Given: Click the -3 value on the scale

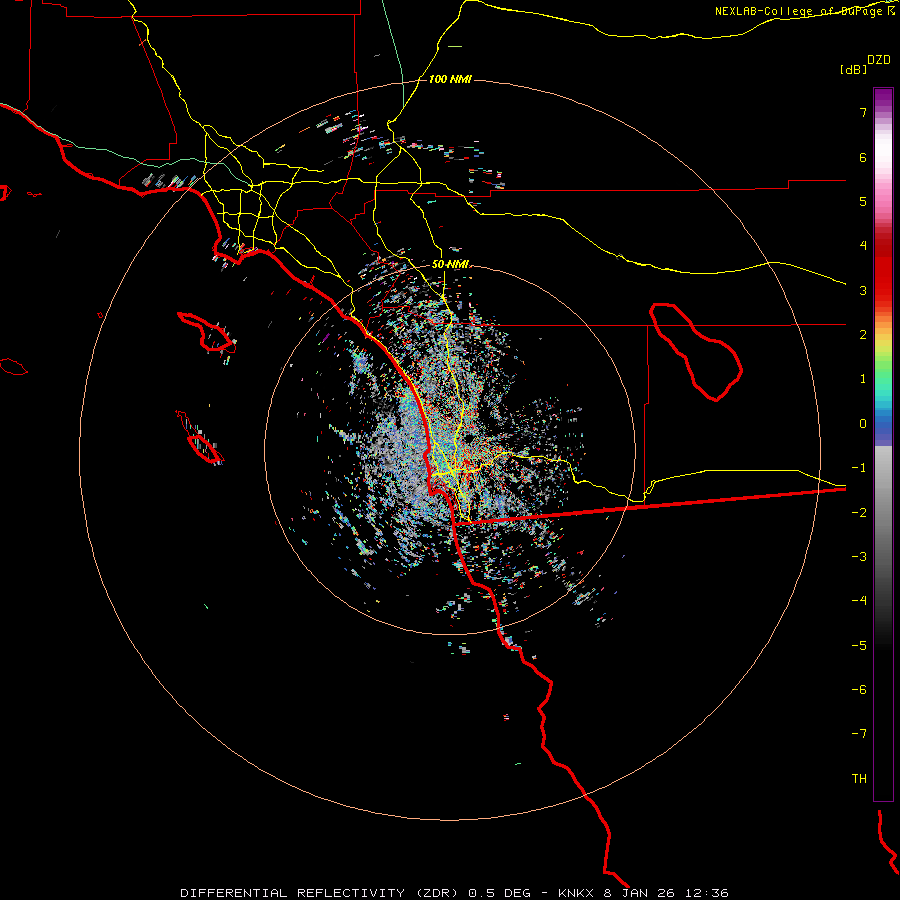Looking at the screenshot, I should point(859,557).
